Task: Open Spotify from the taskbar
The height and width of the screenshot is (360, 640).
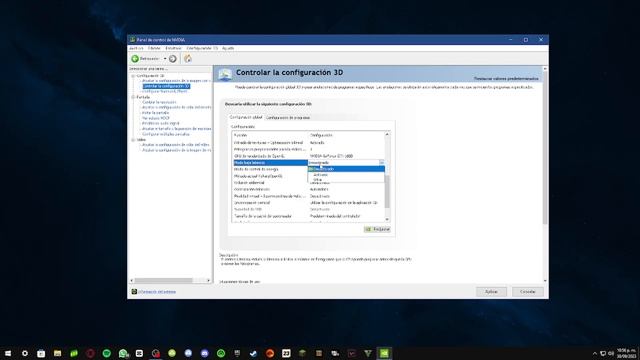Action: click(107, 353)
